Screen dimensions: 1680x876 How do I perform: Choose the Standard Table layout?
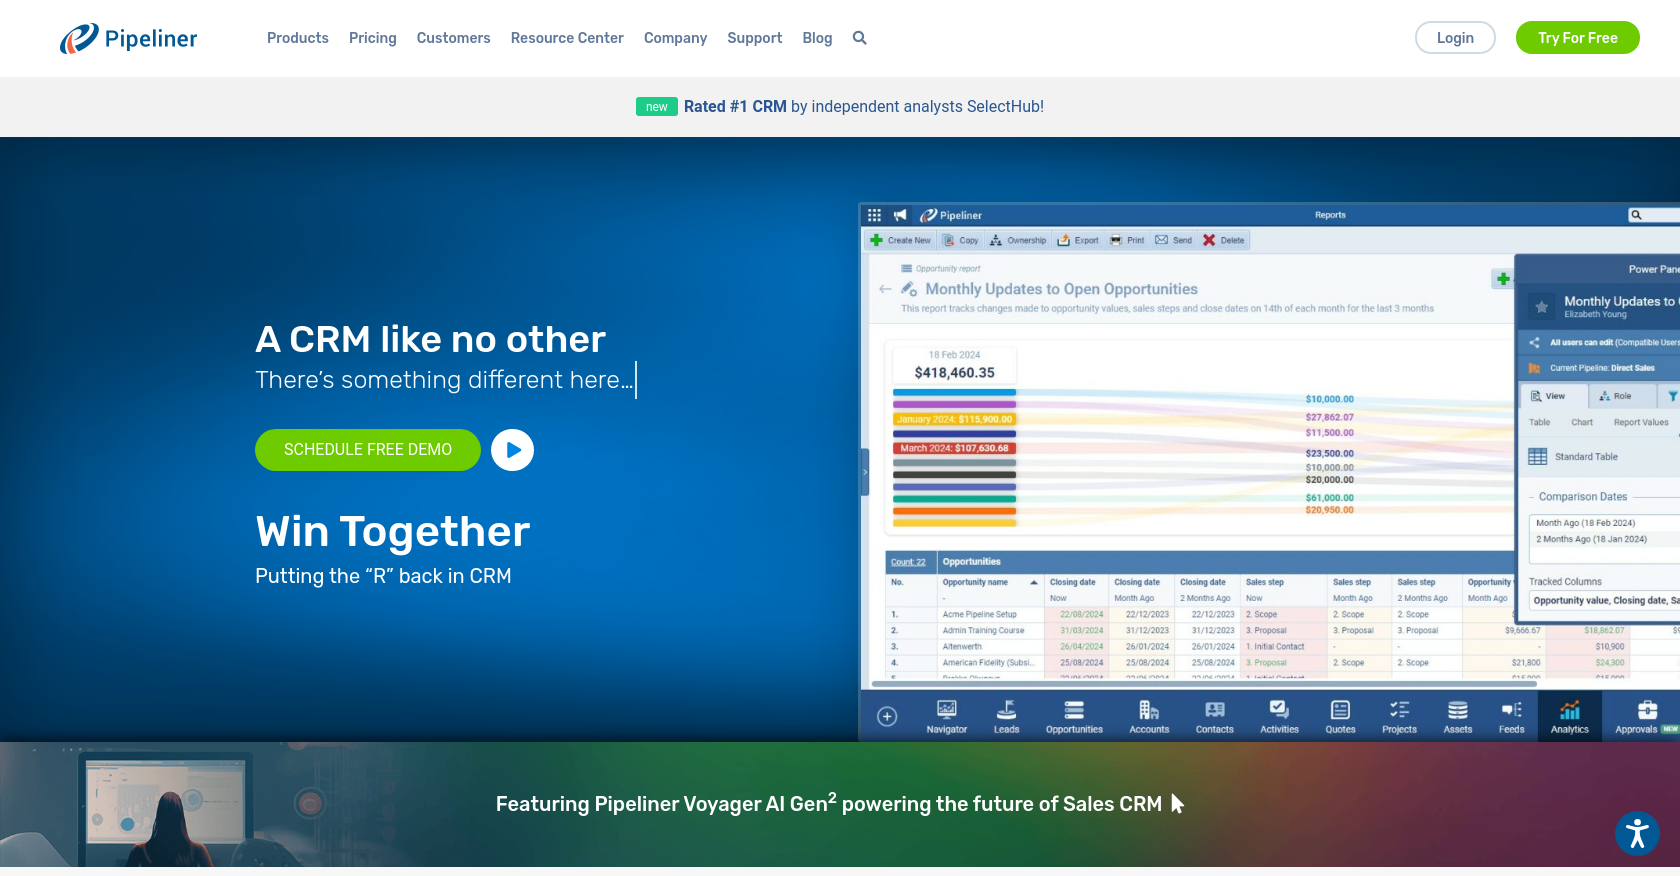click(x=1574, y=457)
